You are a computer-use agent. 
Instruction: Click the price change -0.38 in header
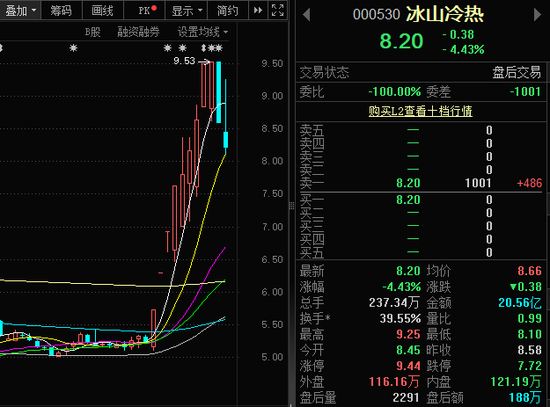pyautogui.click(x=458, y=35)
